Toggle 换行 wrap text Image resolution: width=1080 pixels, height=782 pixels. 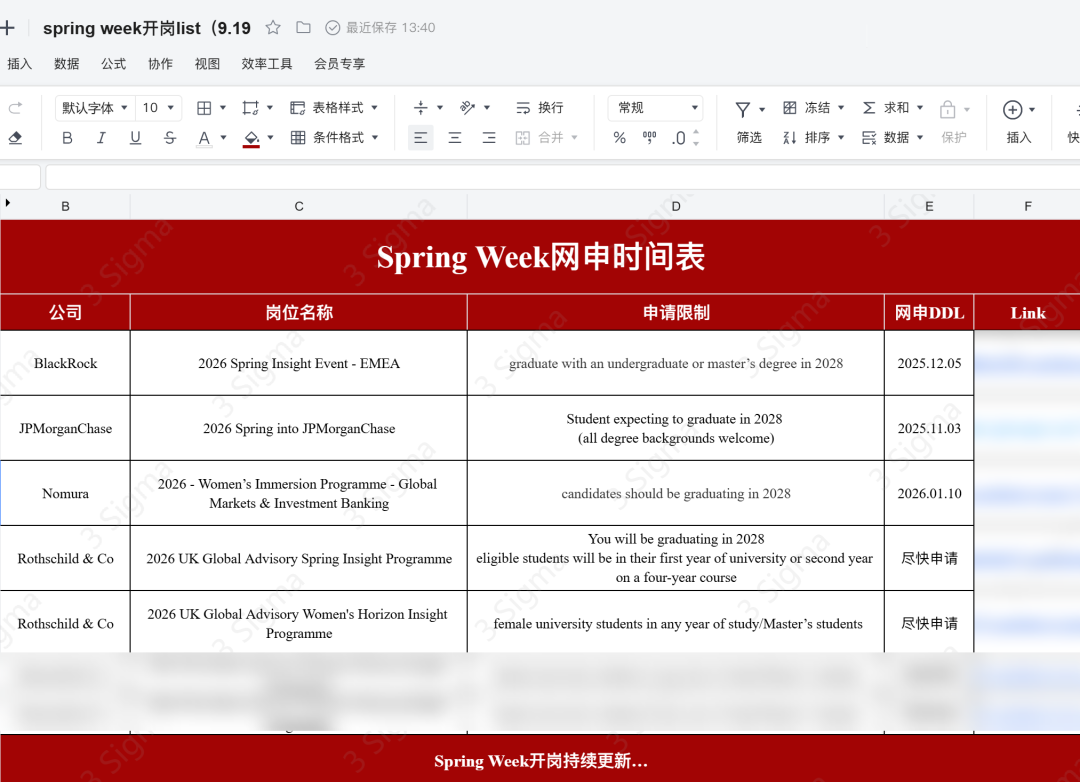539,107
